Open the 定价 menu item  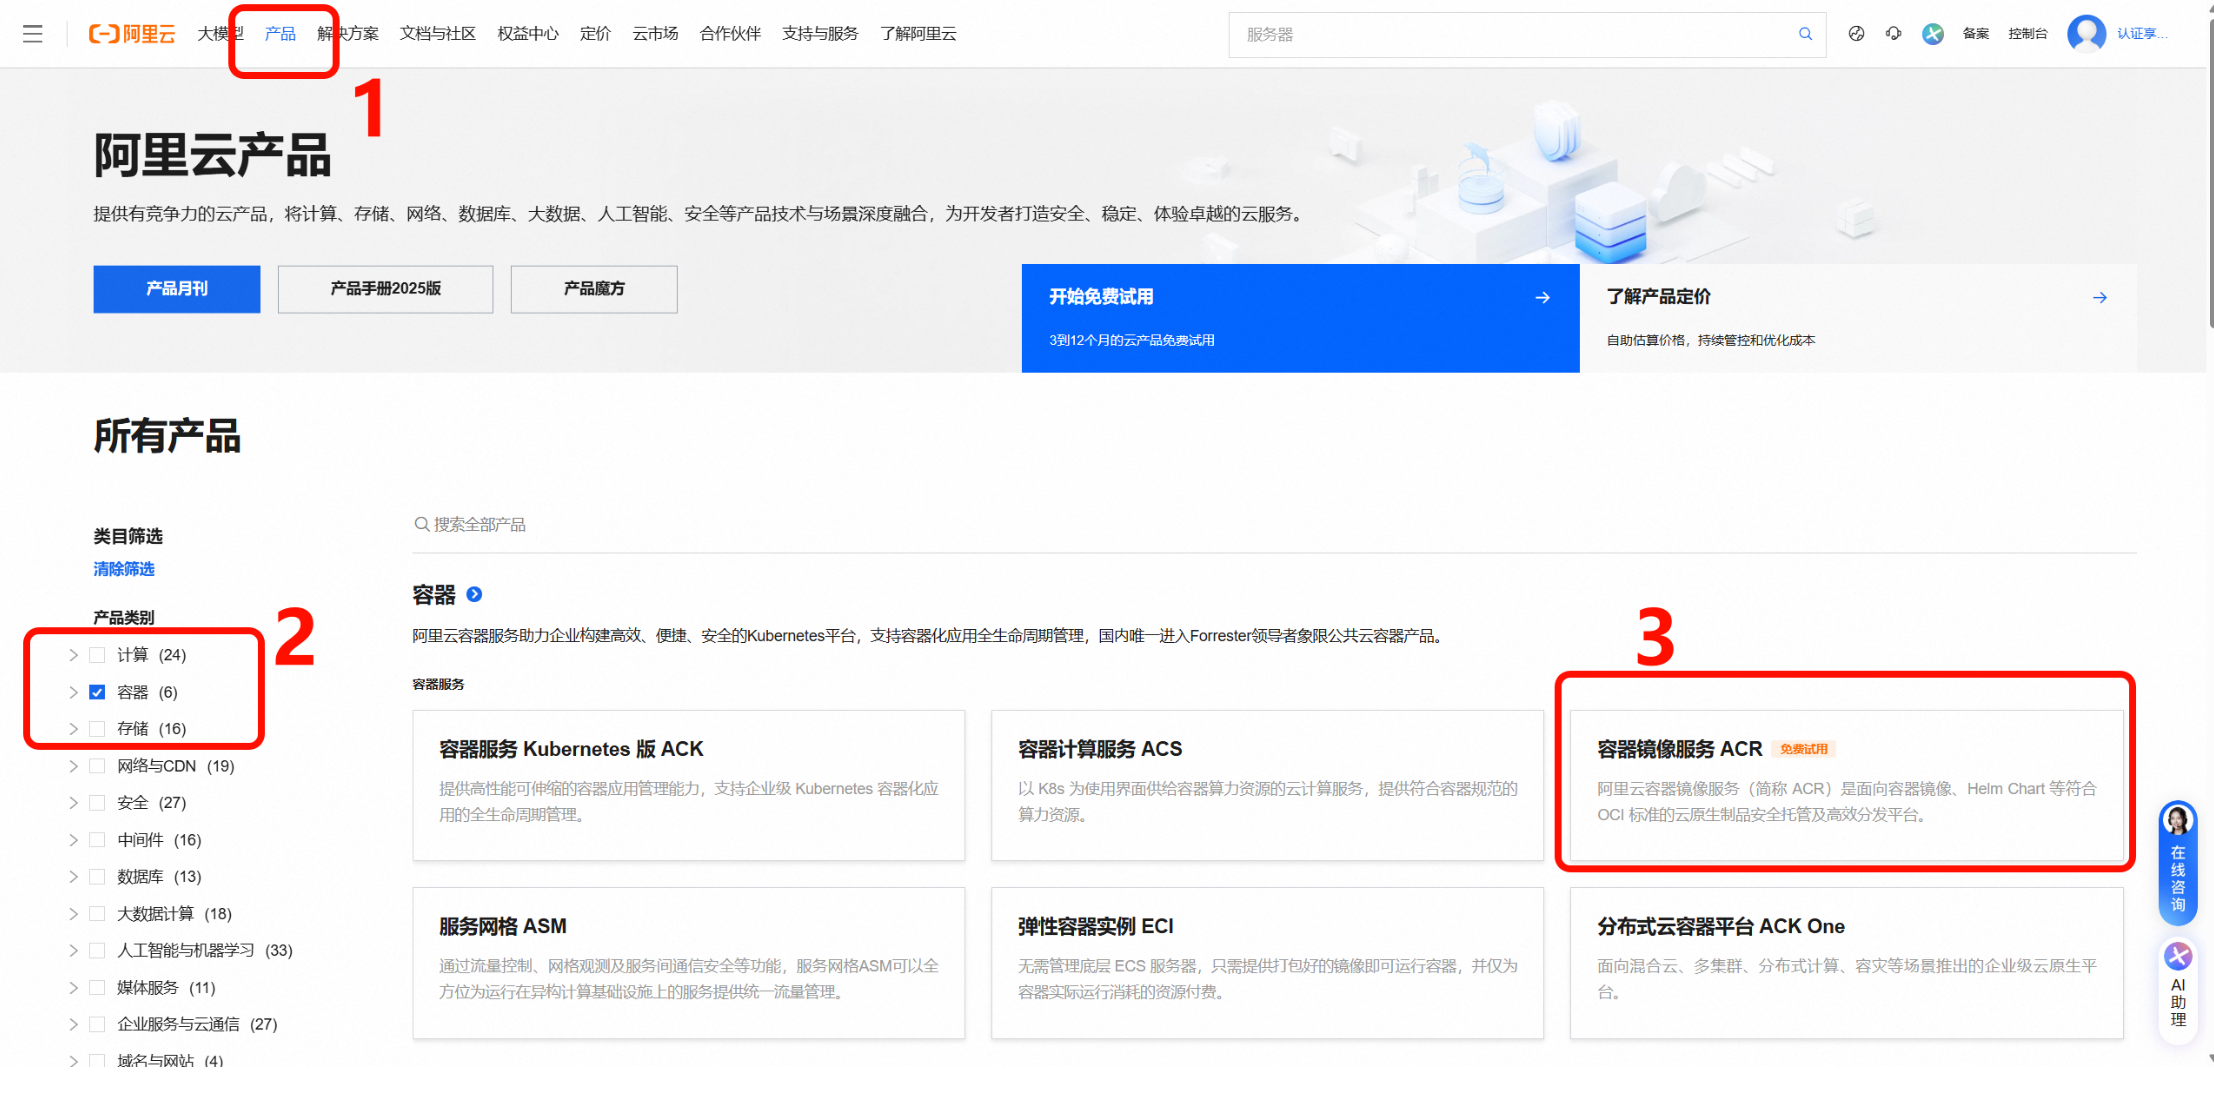tap(595, 34)
